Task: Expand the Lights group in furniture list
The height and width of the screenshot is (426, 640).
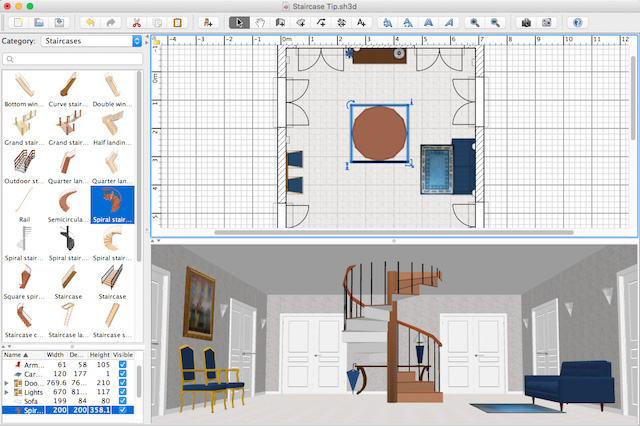Action: [x=7, y=392]
